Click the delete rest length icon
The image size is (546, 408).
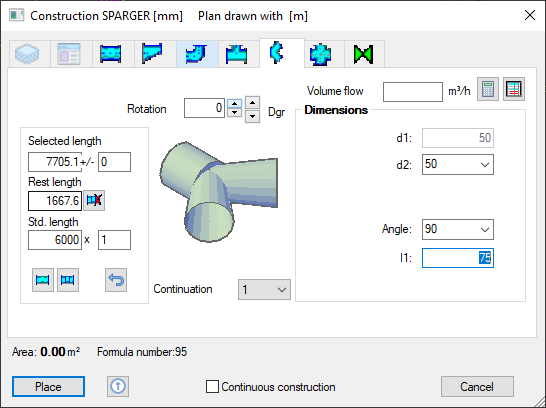(94, 201)
